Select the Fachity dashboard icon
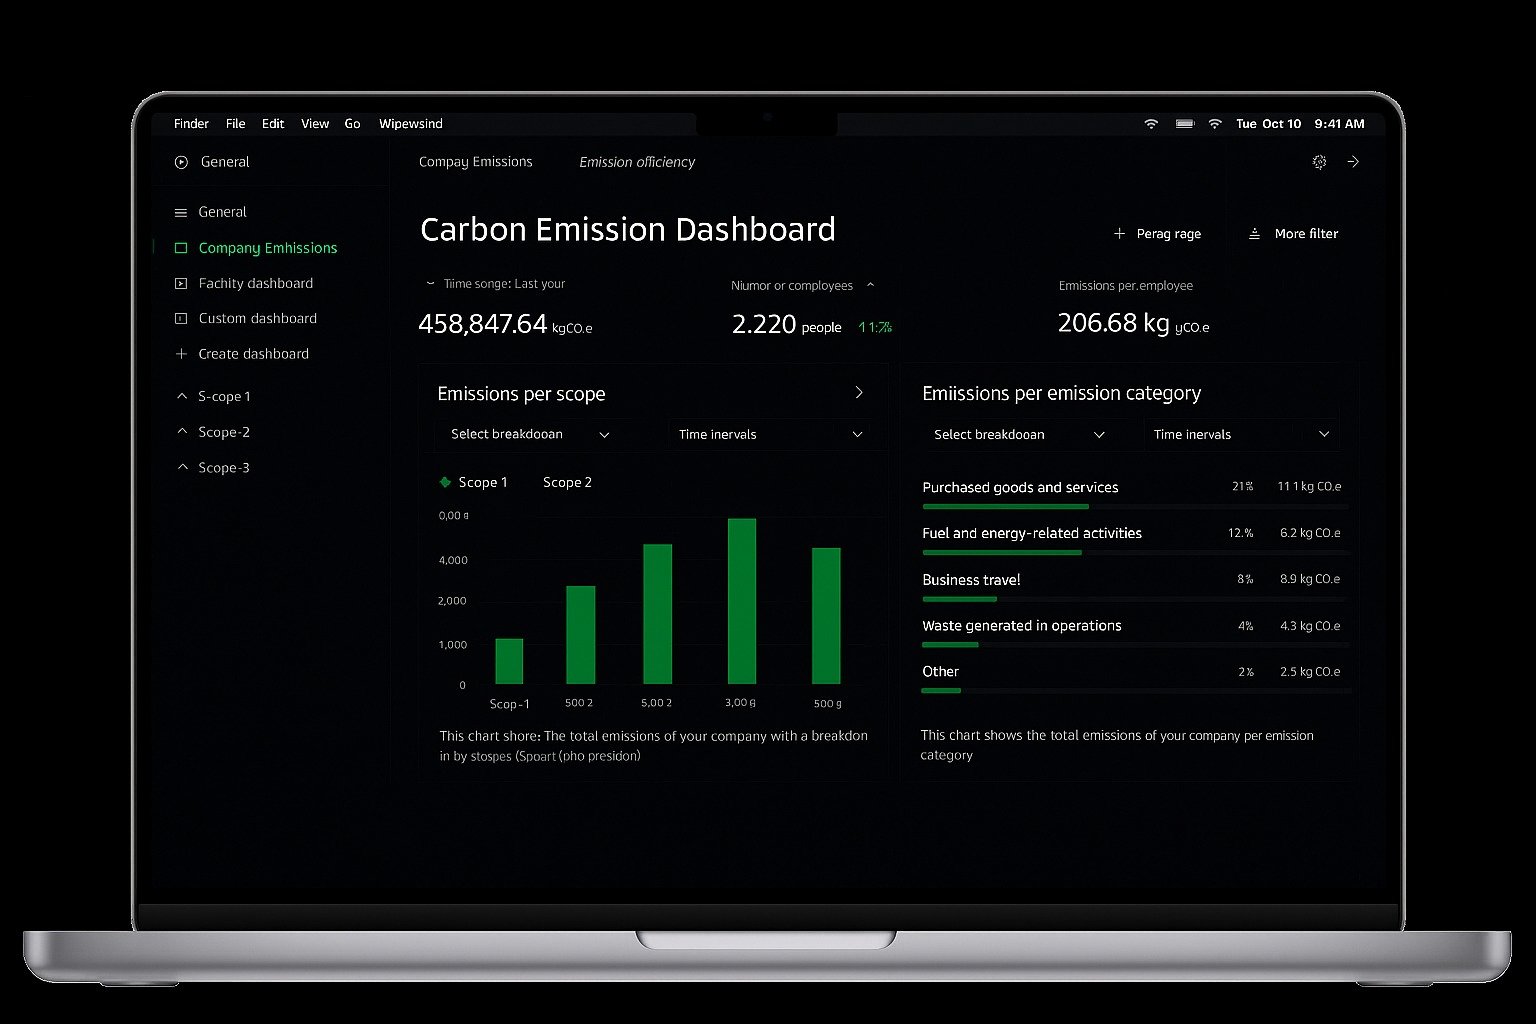The width and height of the screenshot is (1536, 1024). (181, 283)
